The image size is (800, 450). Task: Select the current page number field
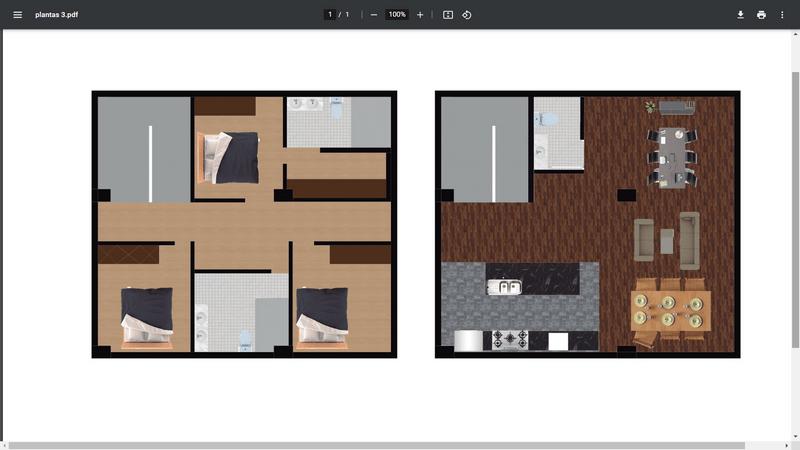[x=330, y=15]
